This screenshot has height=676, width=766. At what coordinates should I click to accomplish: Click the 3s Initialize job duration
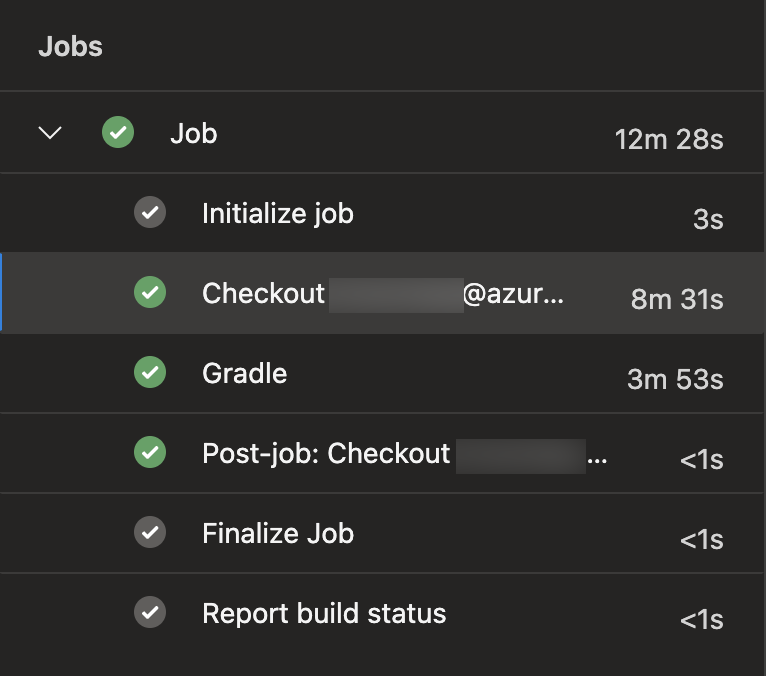coord(708,219)
